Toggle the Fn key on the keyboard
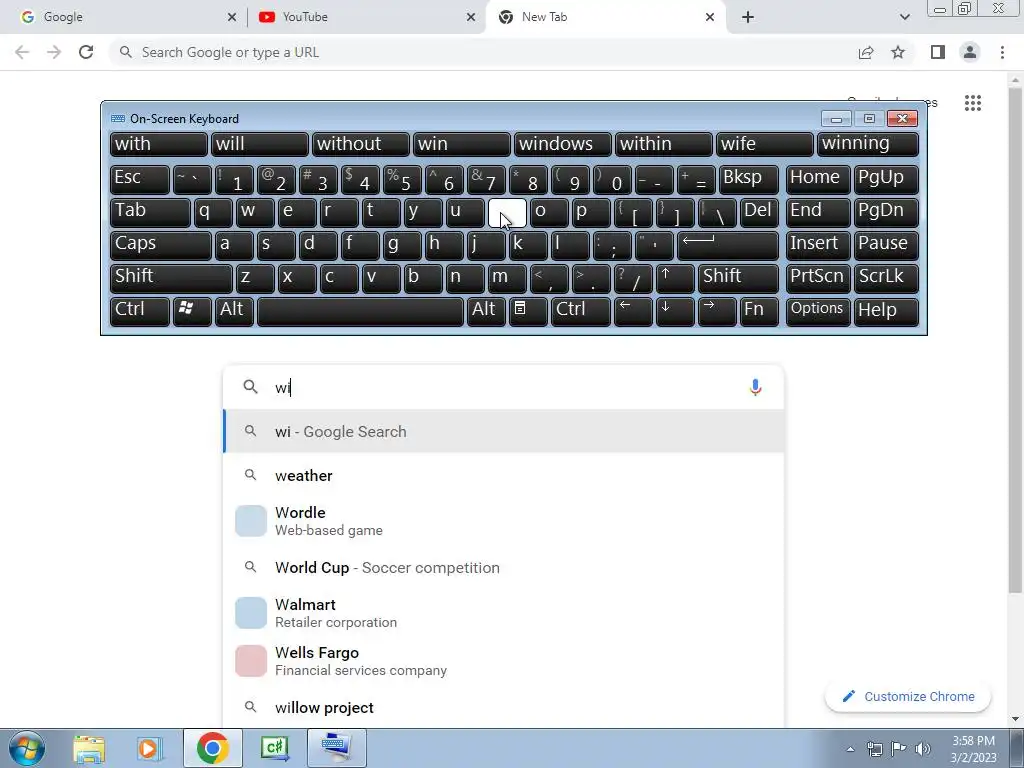The width and height of the screenshot is (1024, 768). tap(760, 311)
